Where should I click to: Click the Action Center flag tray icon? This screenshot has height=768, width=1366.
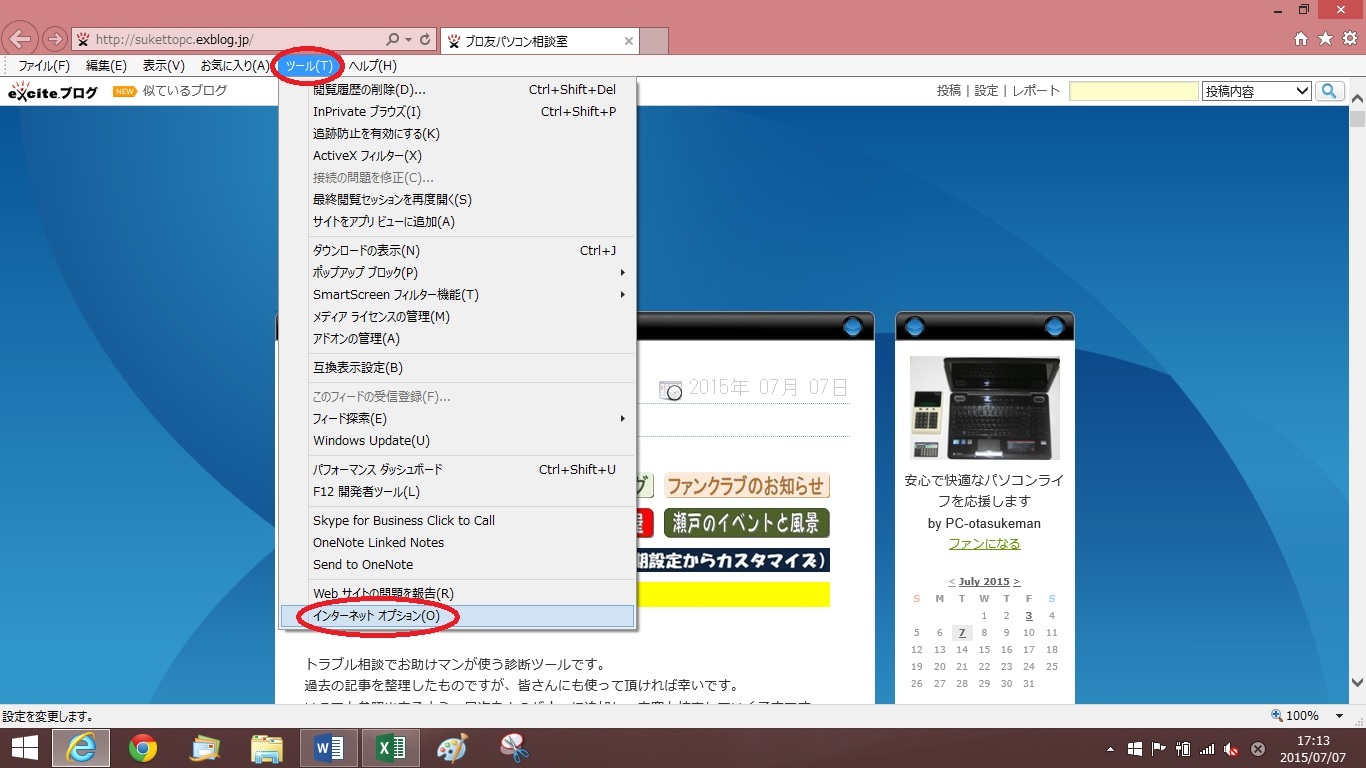(x=1159, y=749)
